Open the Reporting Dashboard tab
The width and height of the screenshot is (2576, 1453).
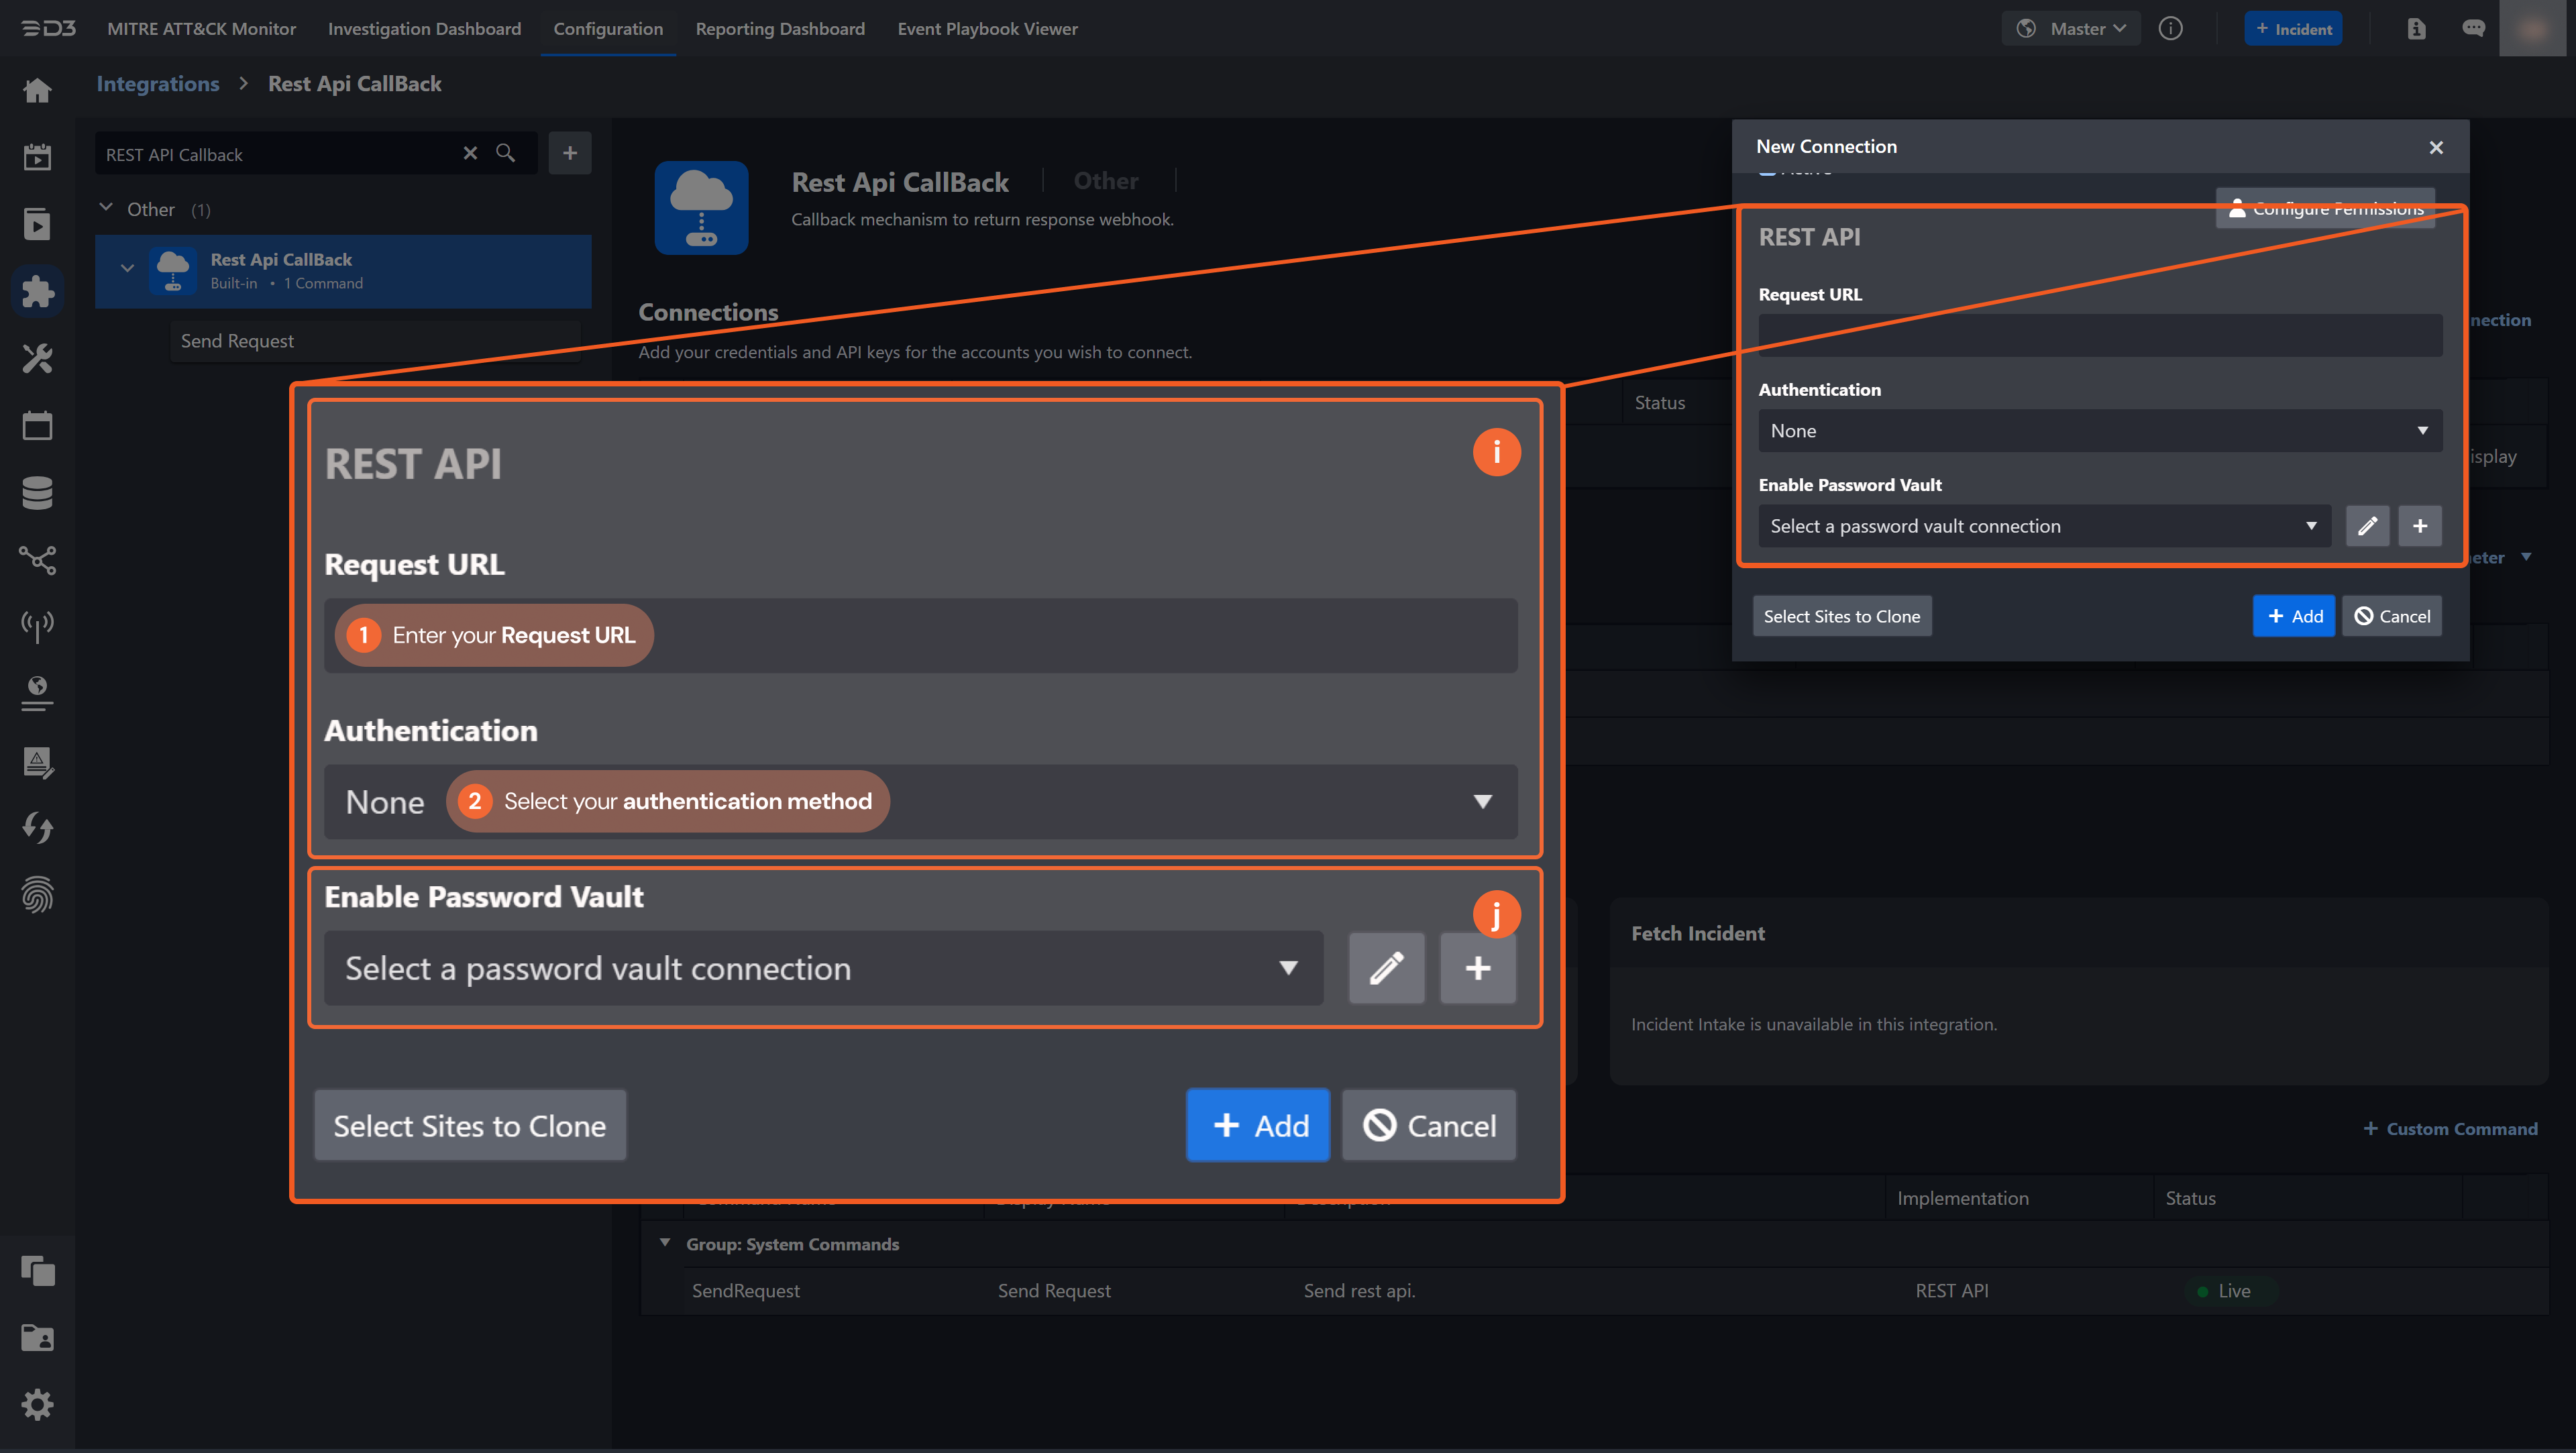click(780, 29)
